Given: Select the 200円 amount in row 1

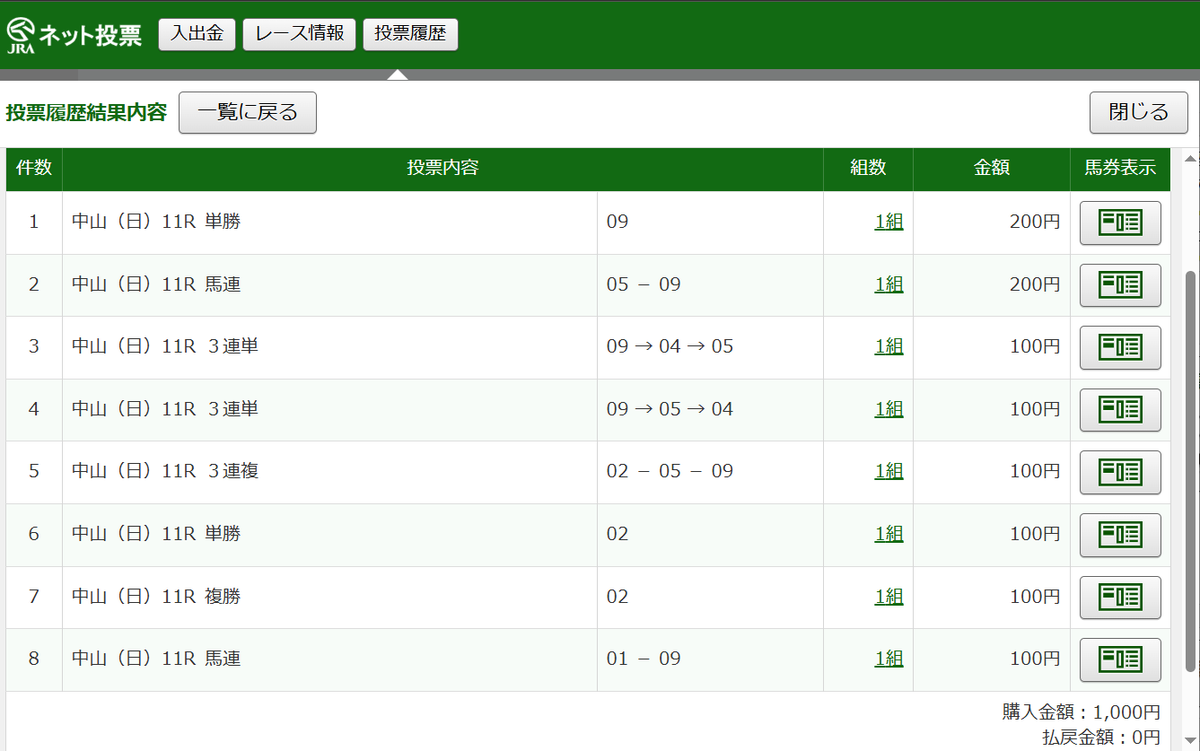Looking at the screenshot, I should click(x=1035, y=222).
